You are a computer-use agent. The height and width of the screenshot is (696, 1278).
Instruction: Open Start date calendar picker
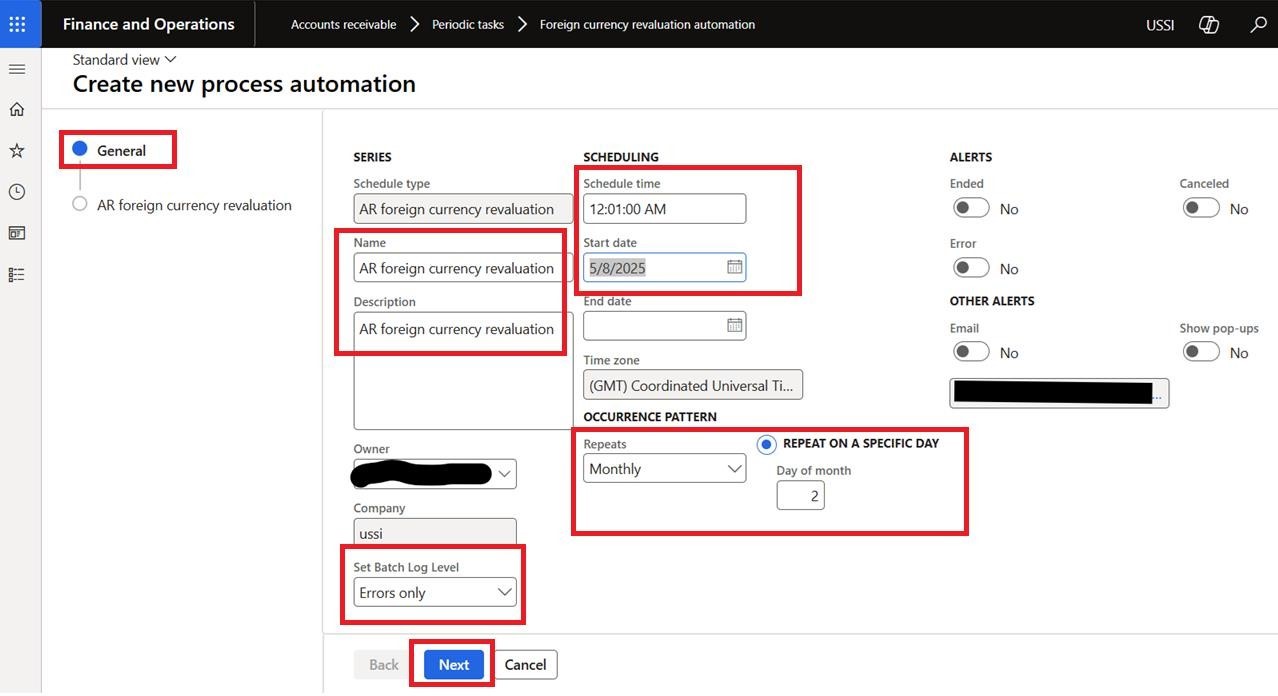[x=734, y=267]
